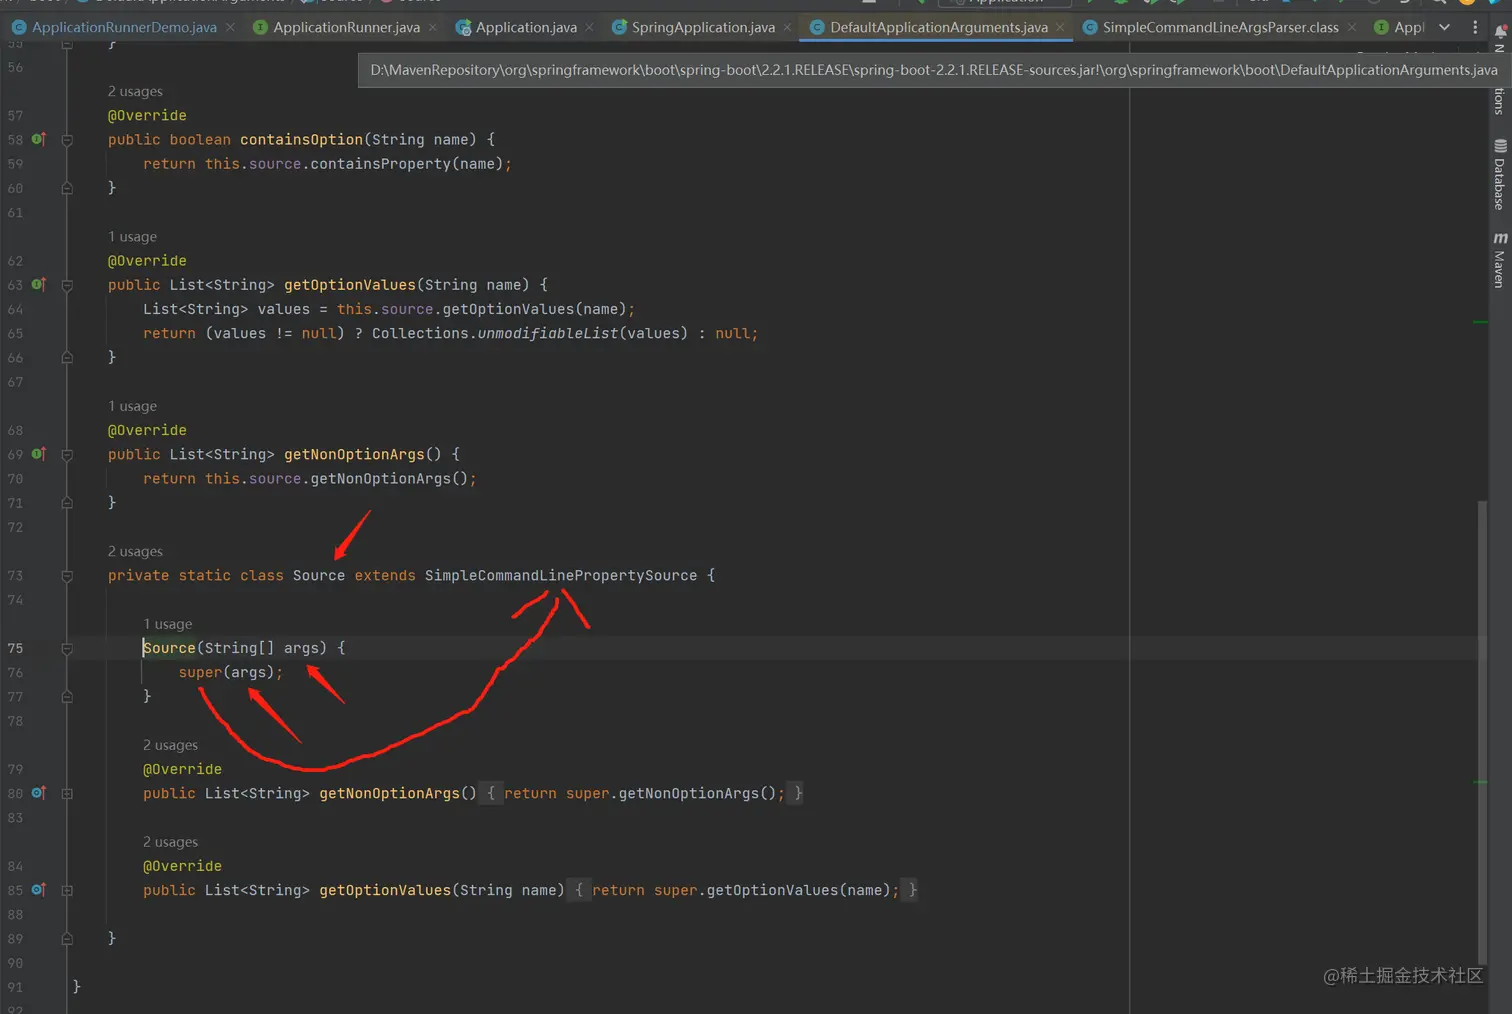Open the SimpleCommandLineArgsParser.class tab
Screen dimensions: 1512x1014
(x=1220, y=27)
